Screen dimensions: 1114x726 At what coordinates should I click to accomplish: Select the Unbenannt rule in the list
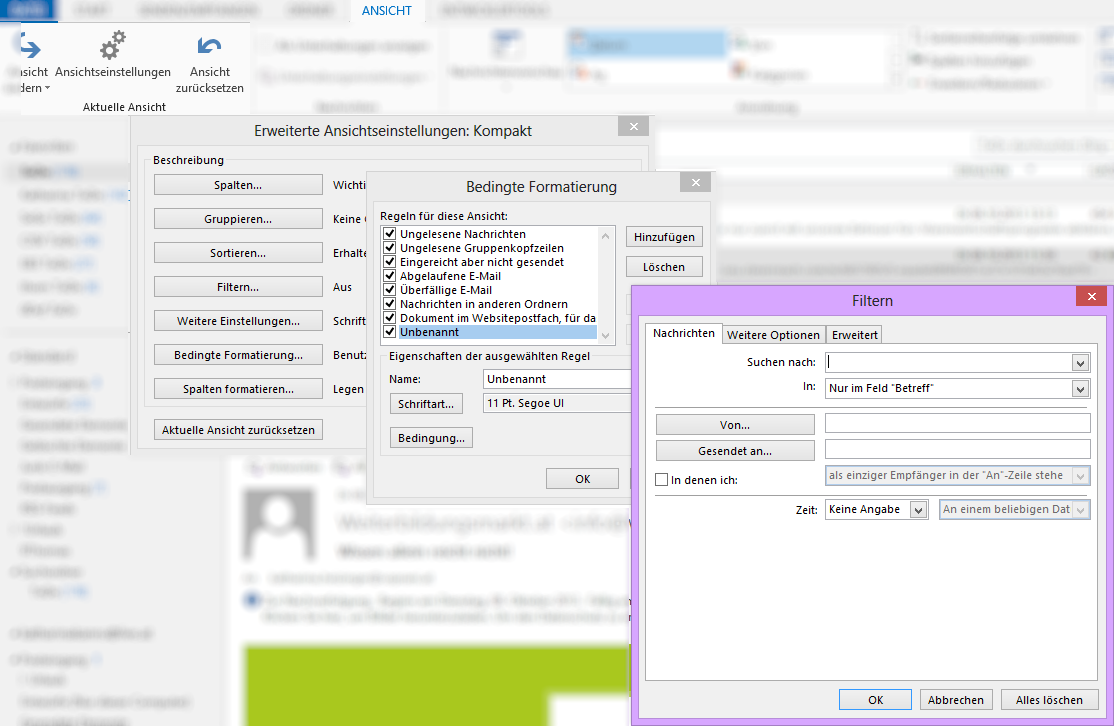pyautogui.click(x=430, y=332)
